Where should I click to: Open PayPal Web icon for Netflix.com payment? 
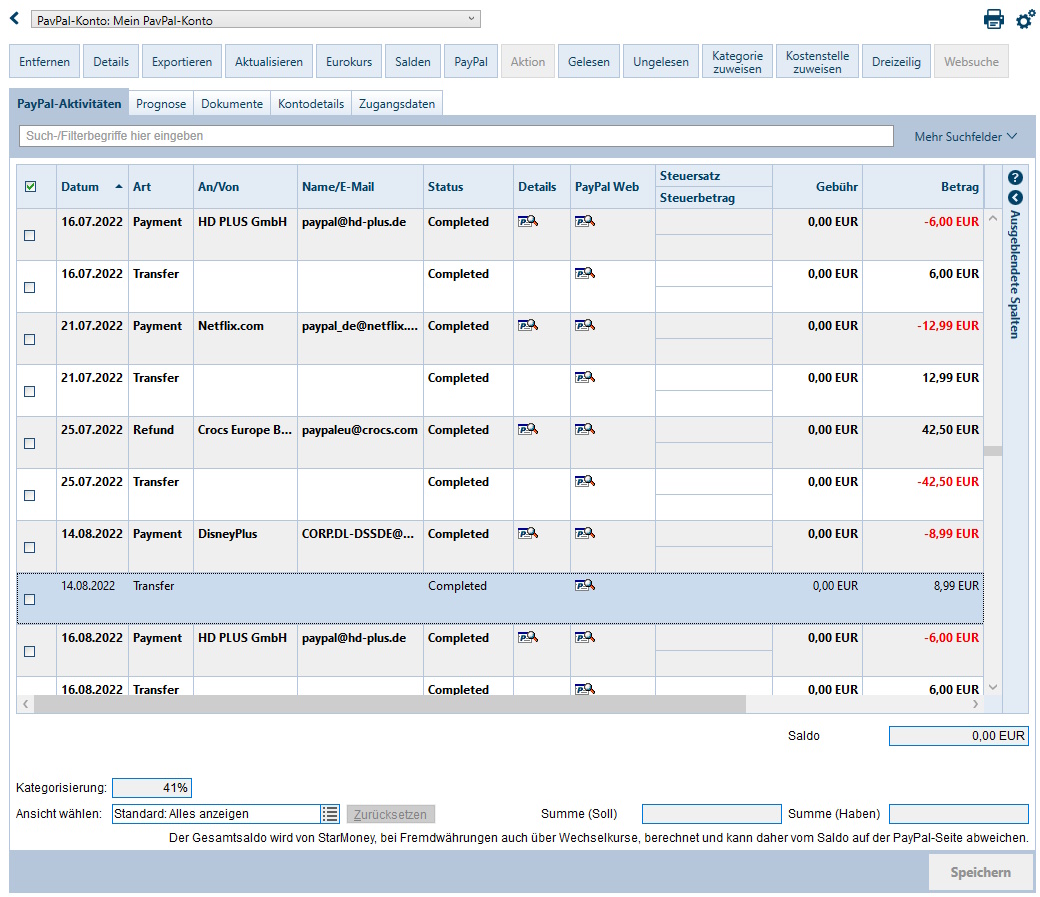click(x=585, y=325)
